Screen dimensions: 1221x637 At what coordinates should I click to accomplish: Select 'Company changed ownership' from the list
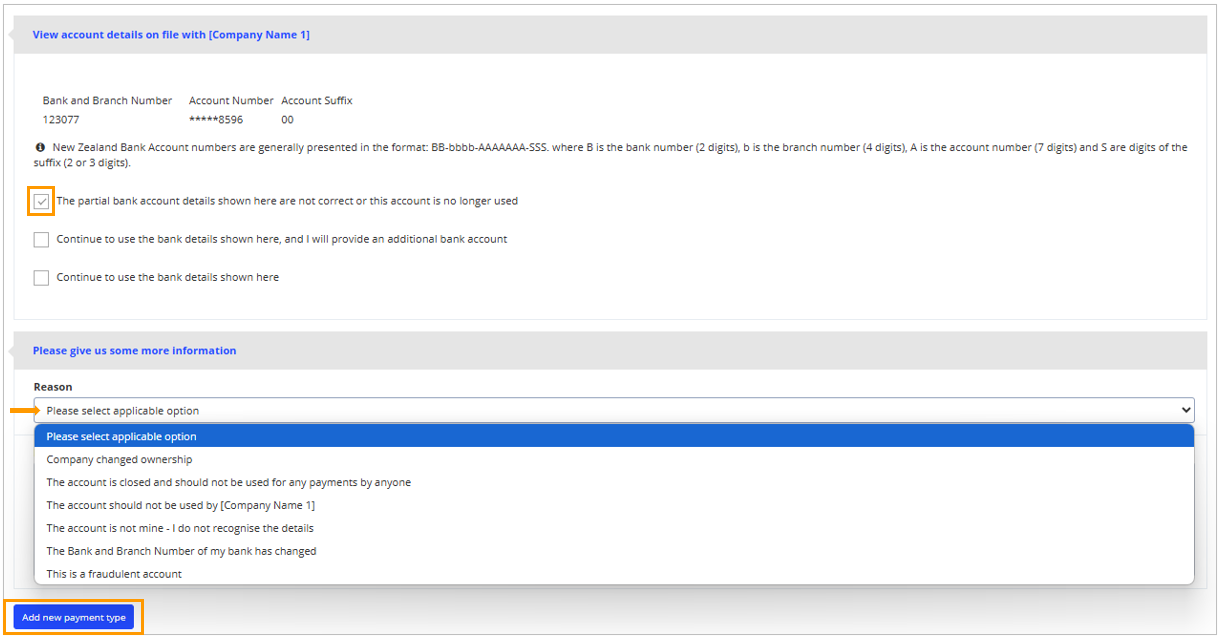tap(119, 460)
